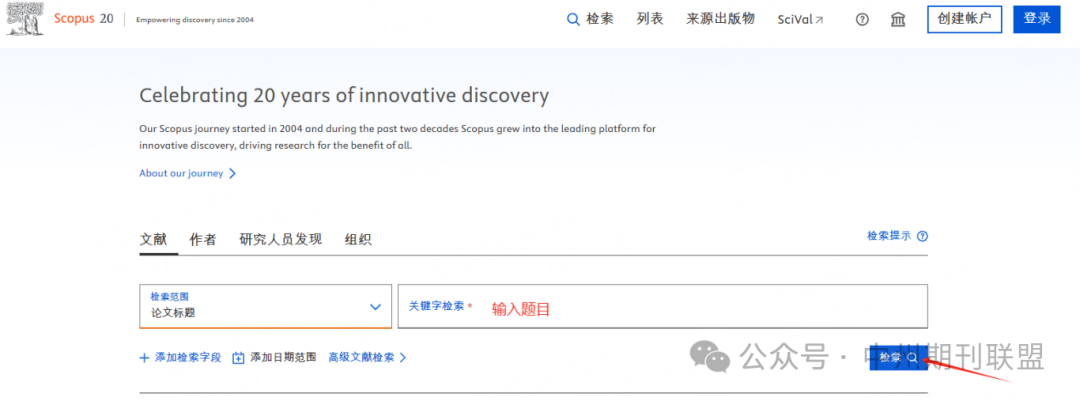This screenshot has width=1080, height=401.
Task: Expand the 检索范围 论文标题 dropdown
Action: click(265, 306)
